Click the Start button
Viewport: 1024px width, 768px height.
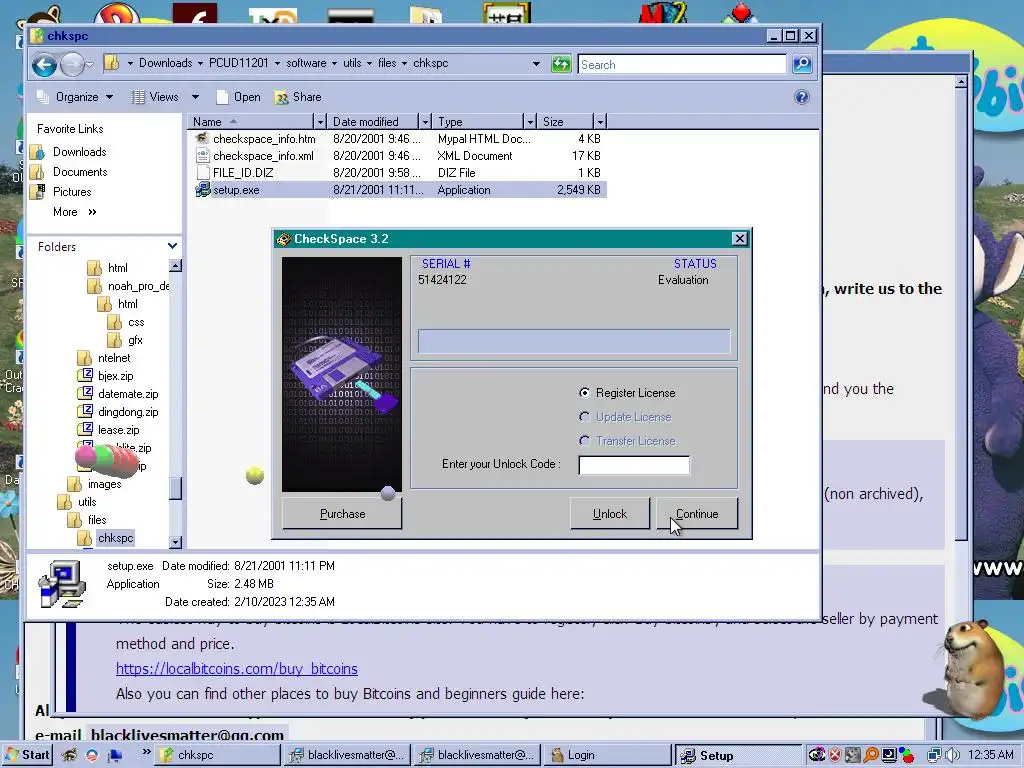tap(27, 755)
